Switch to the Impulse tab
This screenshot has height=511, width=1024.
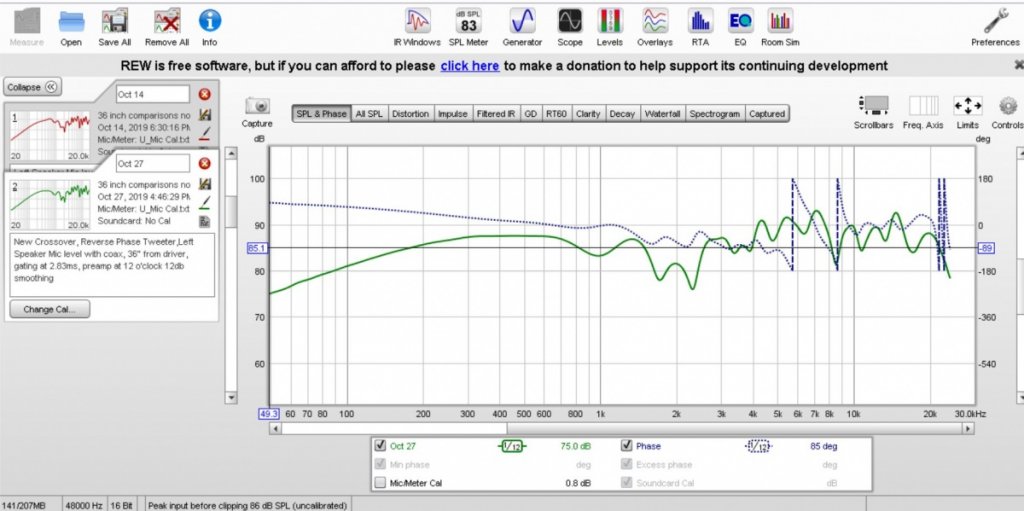tap(453, 114)
